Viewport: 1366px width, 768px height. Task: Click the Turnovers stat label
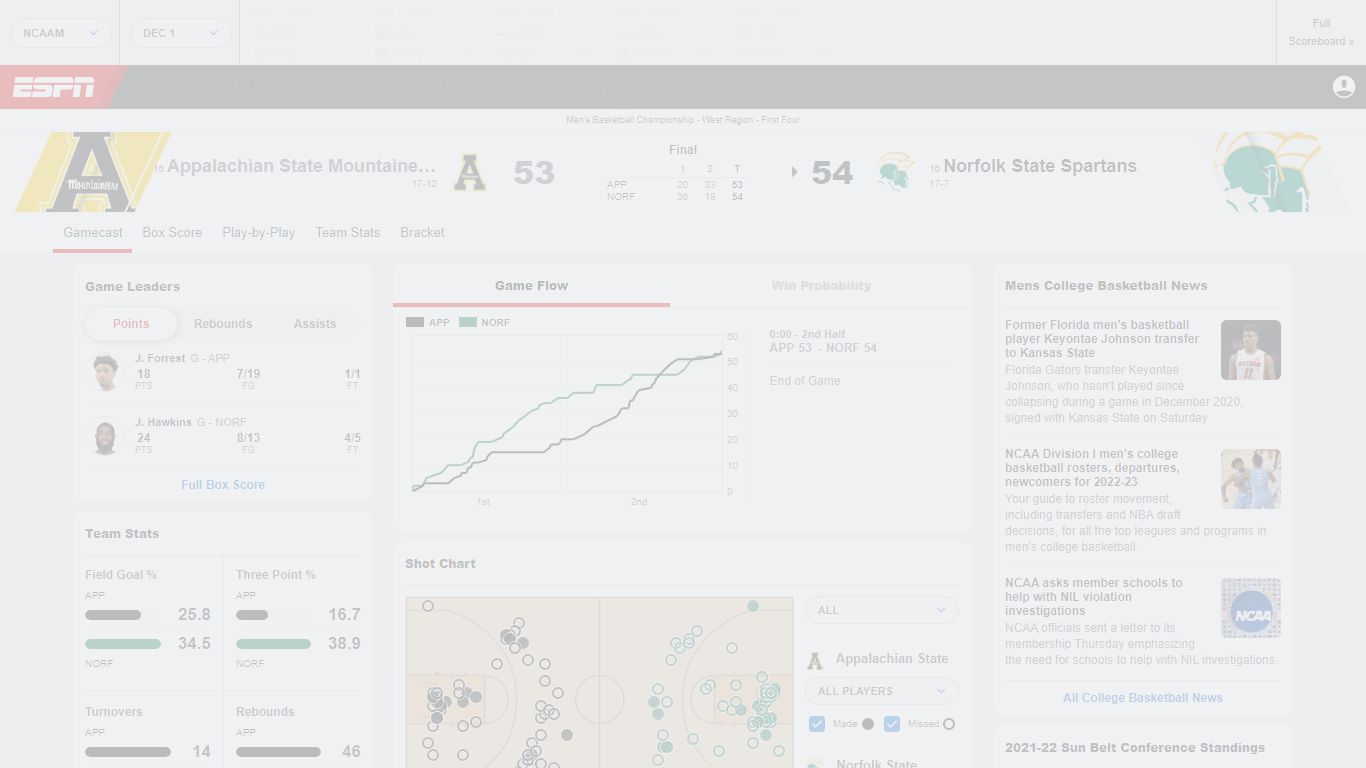114,712
